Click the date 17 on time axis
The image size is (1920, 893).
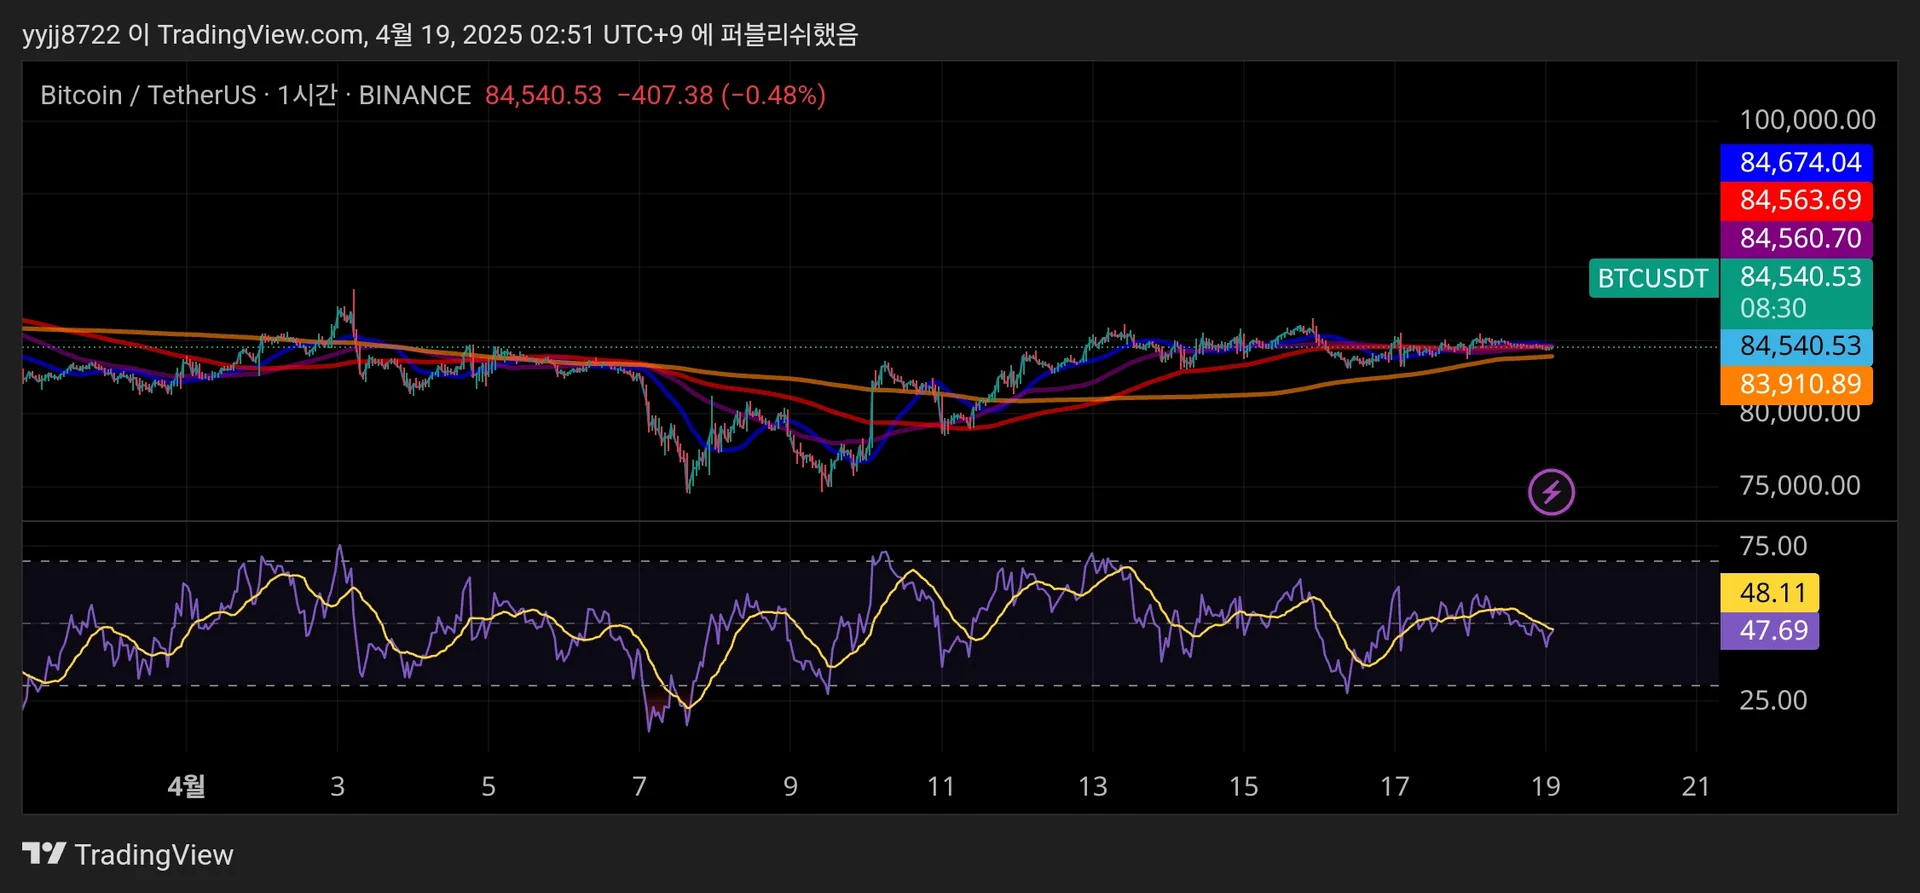(x=1394, y=786)
